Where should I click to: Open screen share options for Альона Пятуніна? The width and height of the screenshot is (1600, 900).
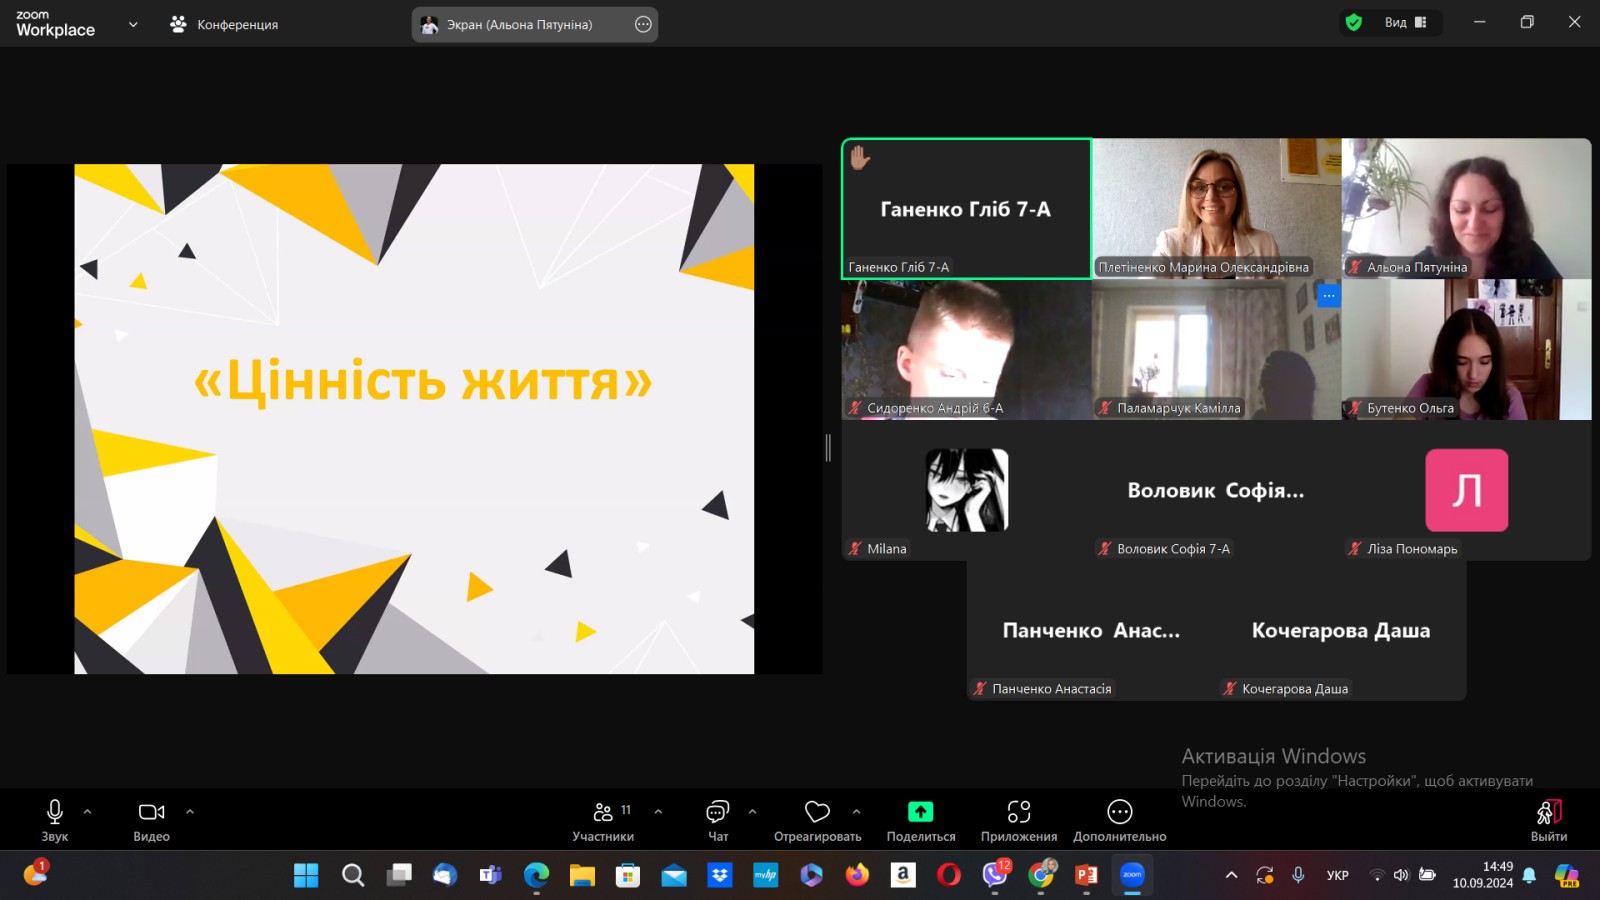[643, 24]
